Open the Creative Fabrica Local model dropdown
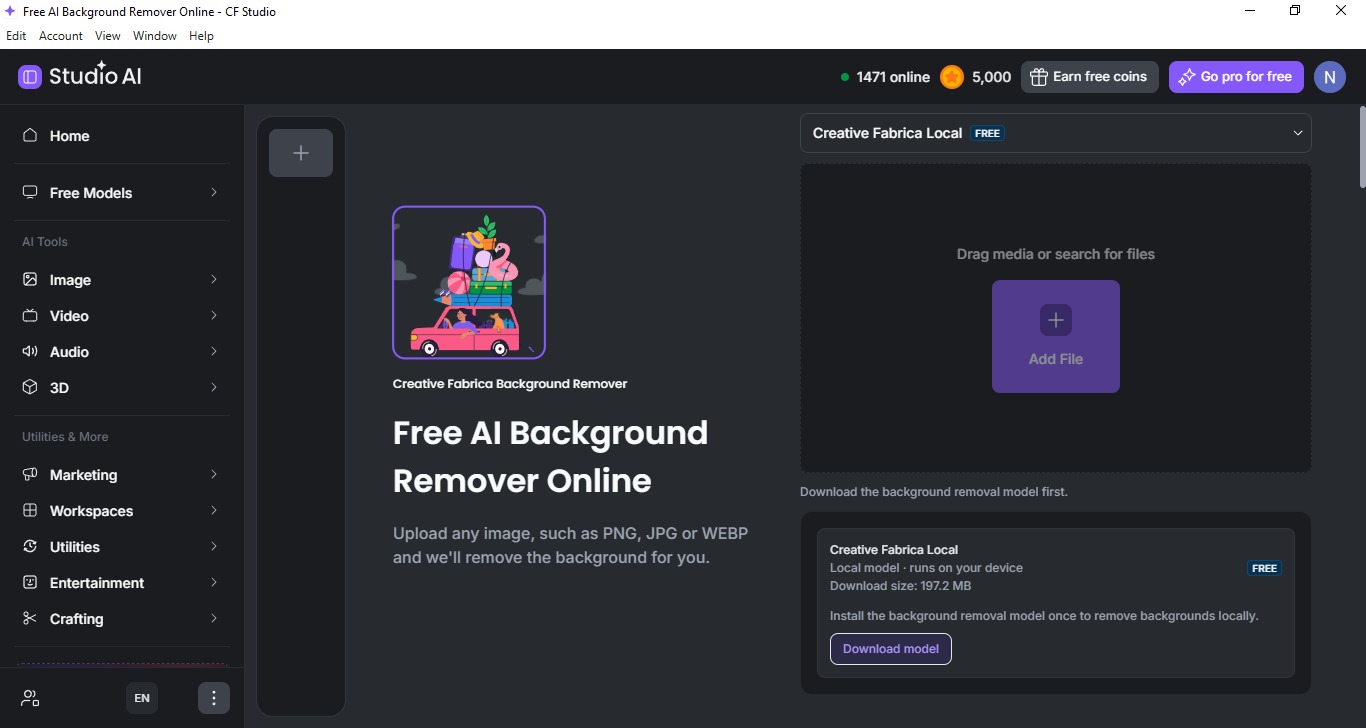 tap(1056, 133)
